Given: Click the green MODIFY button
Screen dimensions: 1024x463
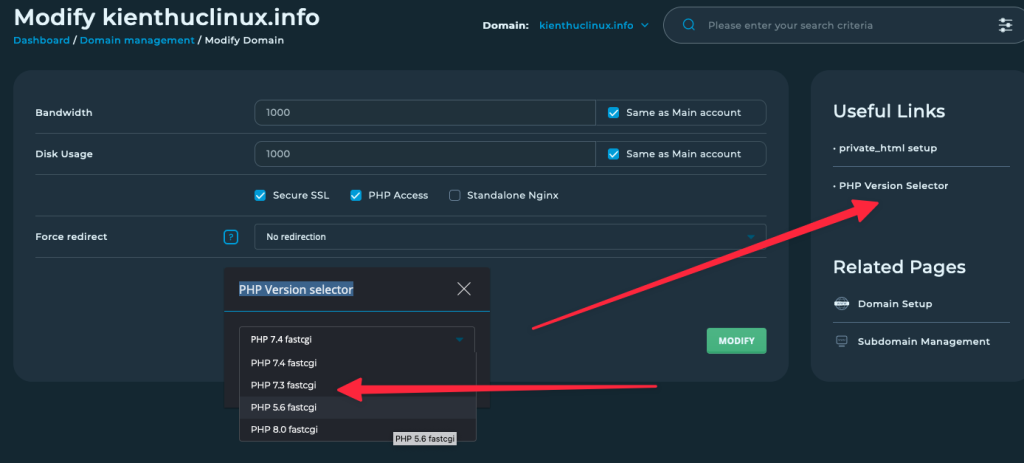Looking at the screenshot, I should 736,340.
